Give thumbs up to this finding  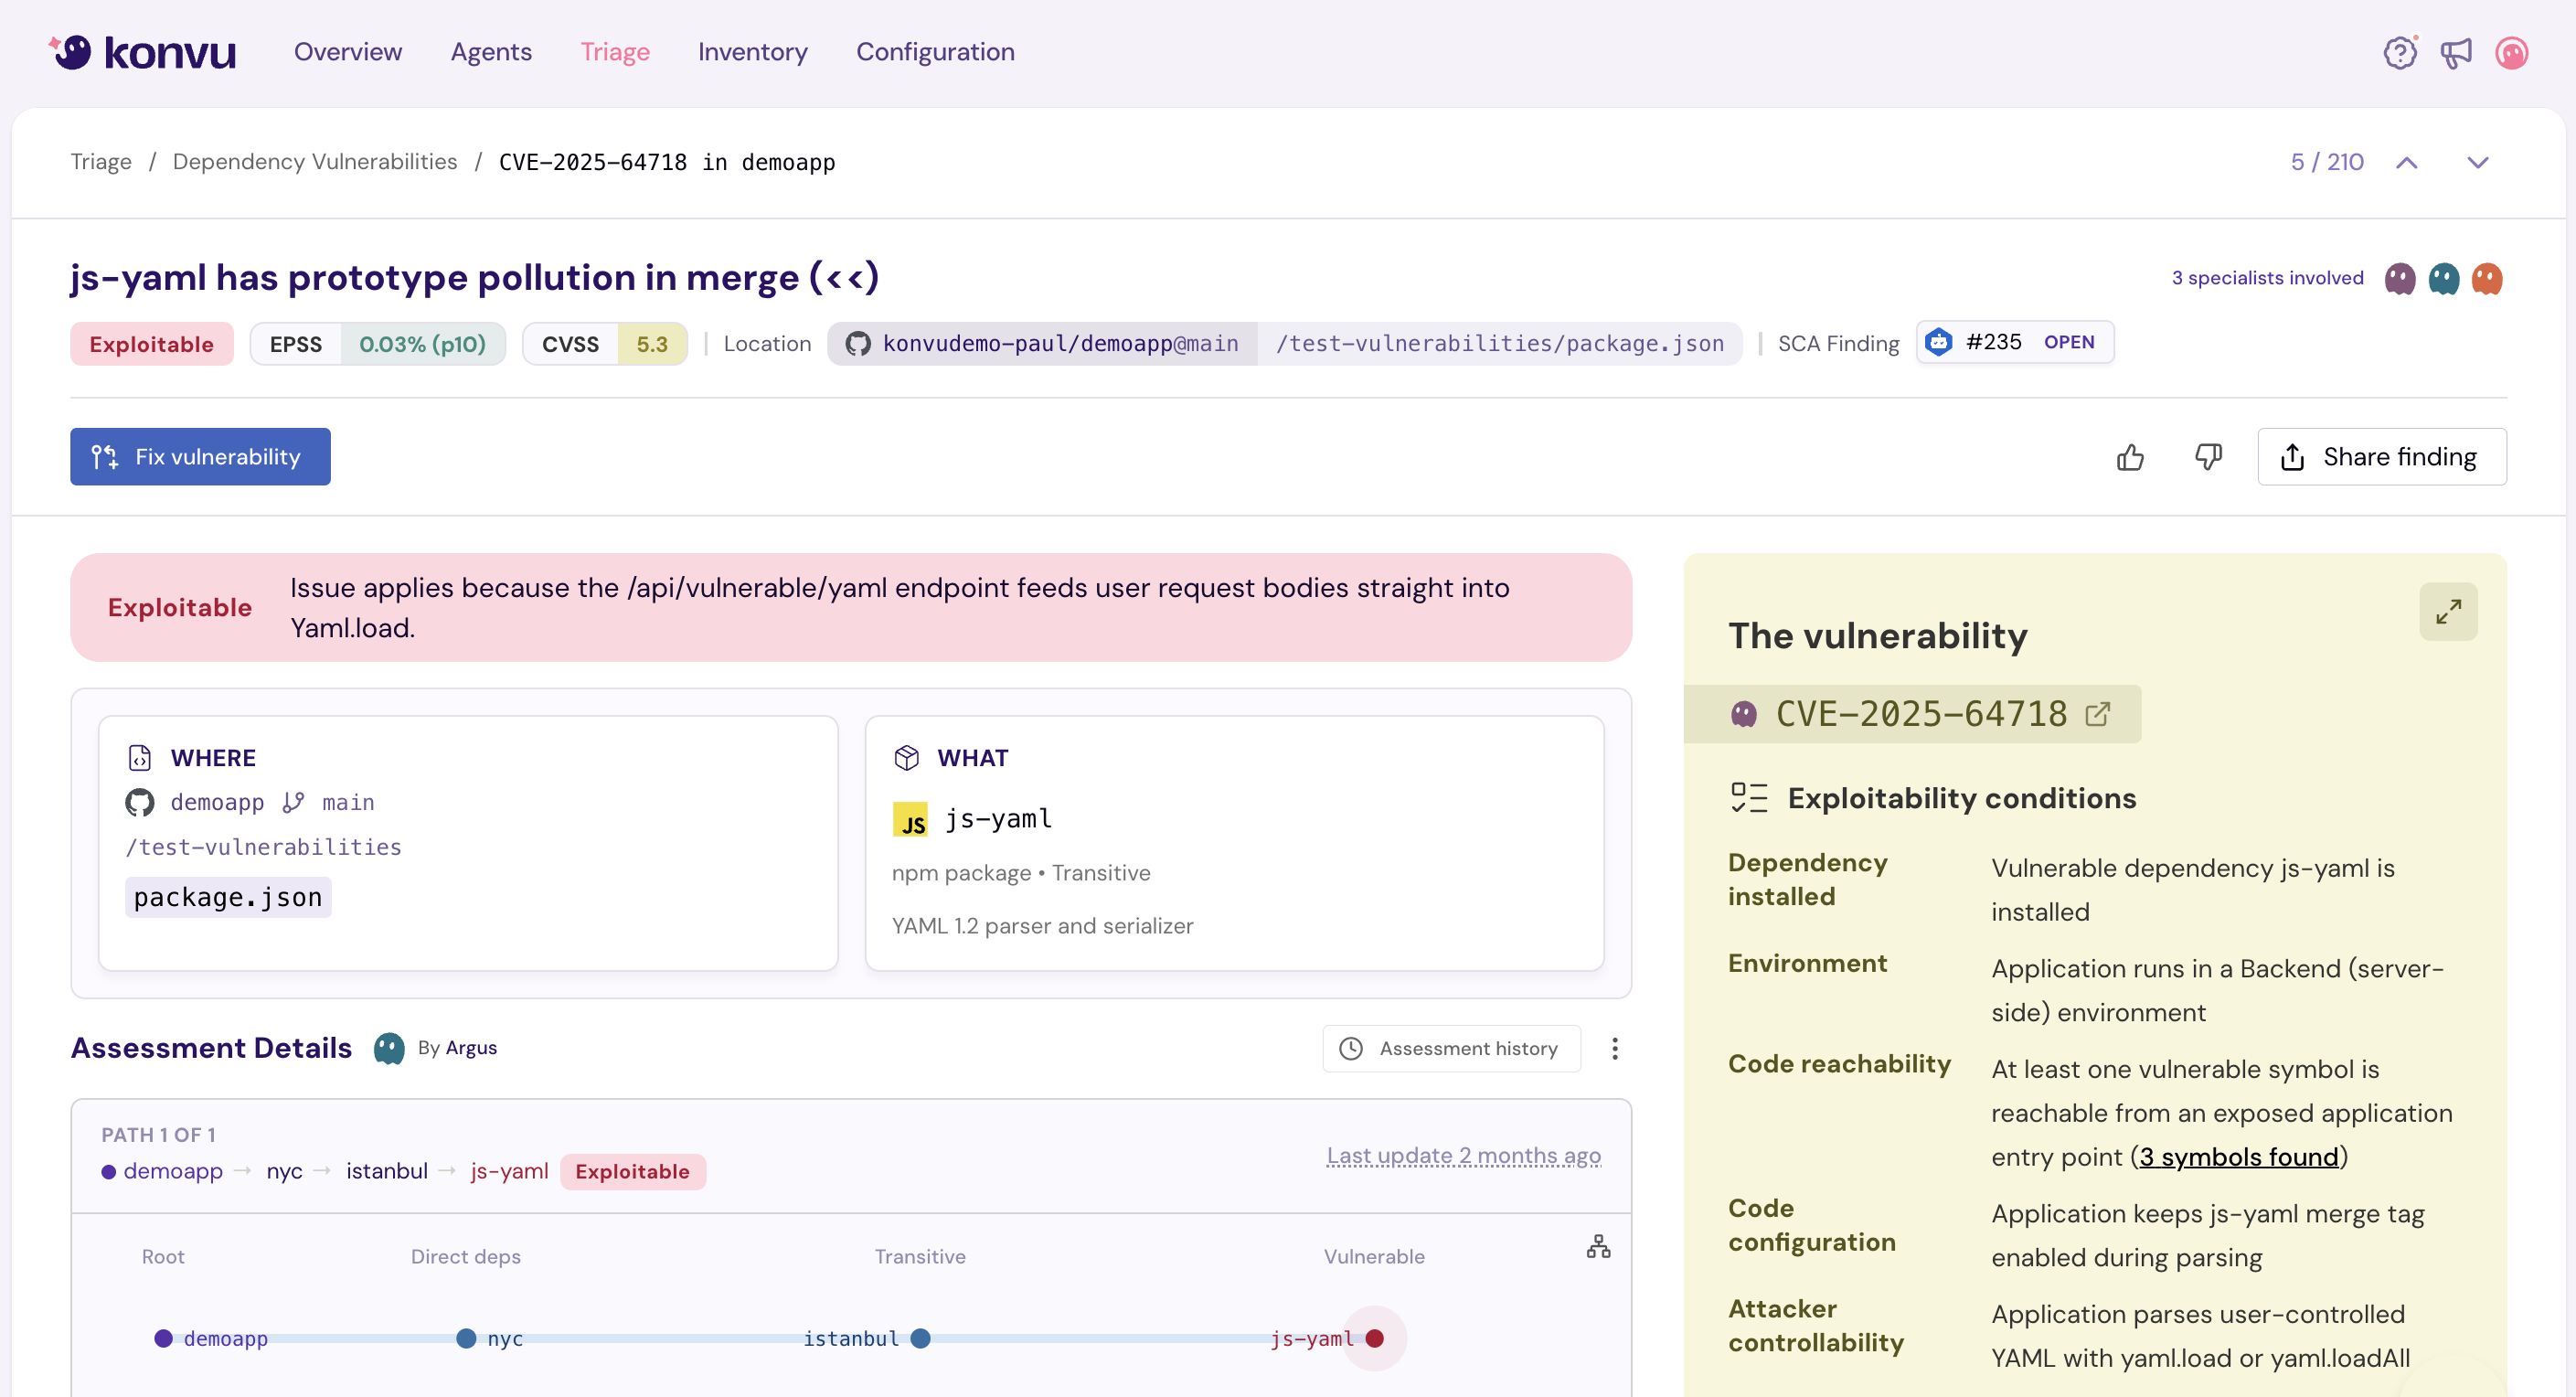coord(2131,457)
